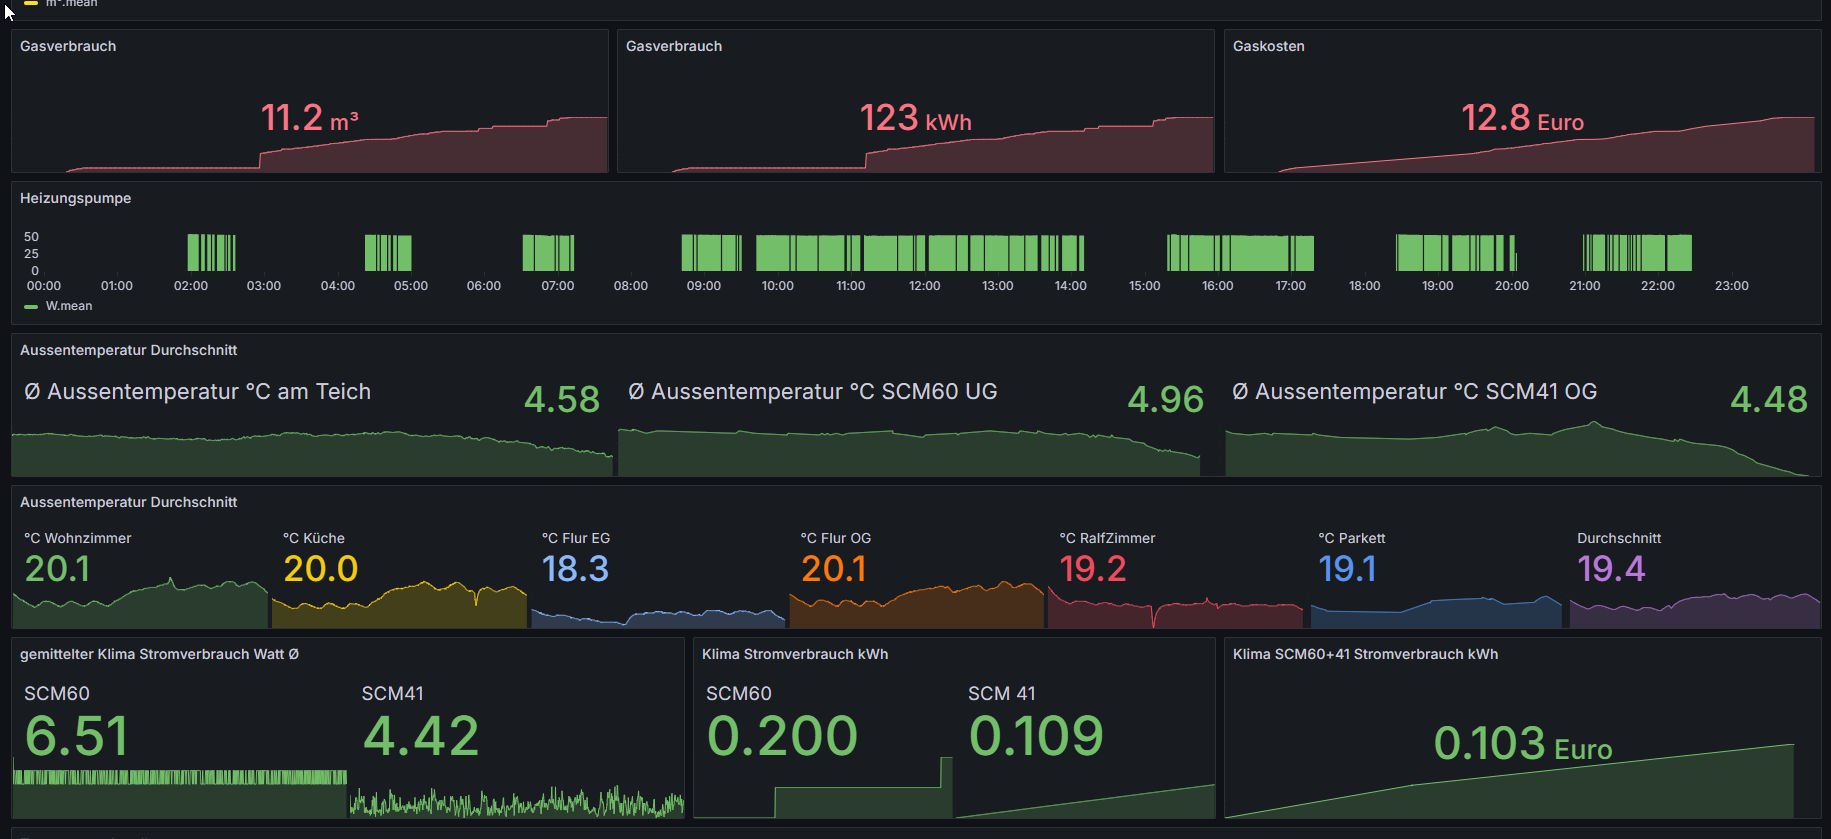Screen dimensions: 1831x839
Task: Click the purple Durchschnitt 19.4 value
Action: pyautogui.click(x=1610, y=569)
